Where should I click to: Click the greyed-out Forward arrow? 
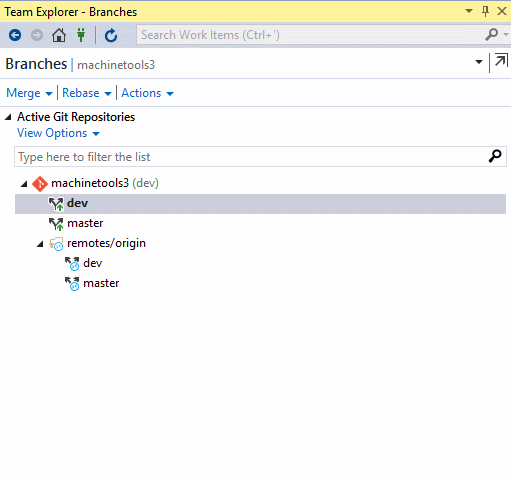[x=37, y=35]
